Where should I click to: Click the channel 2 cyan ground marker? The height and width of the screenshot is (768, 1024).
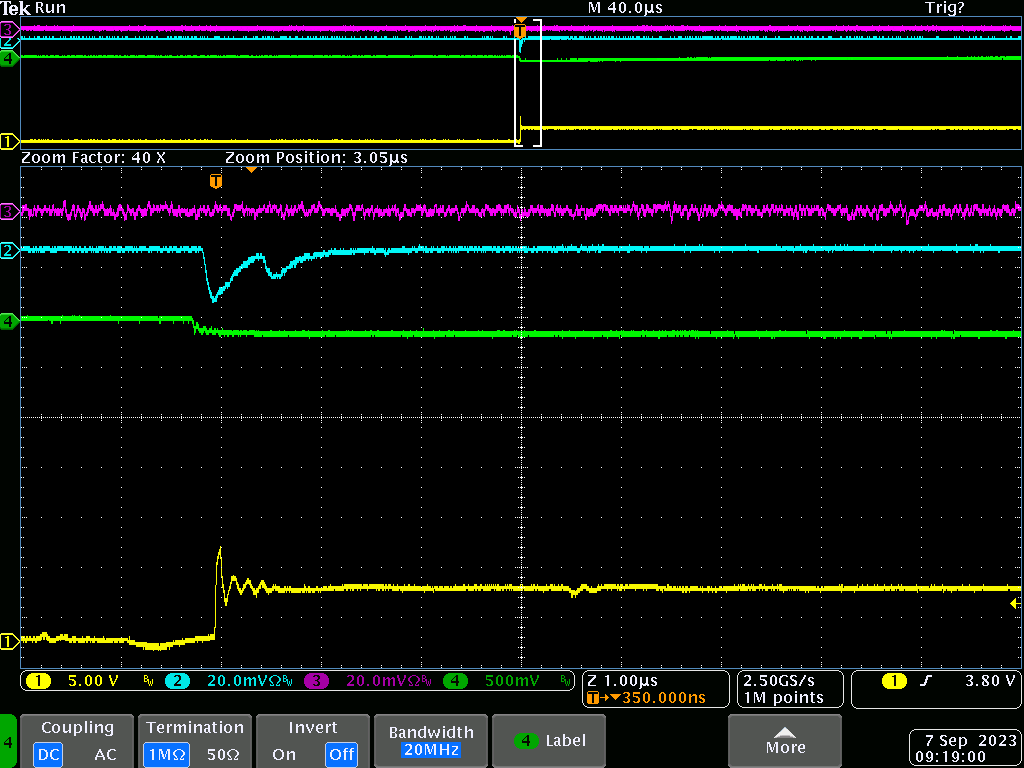(9, 250)
